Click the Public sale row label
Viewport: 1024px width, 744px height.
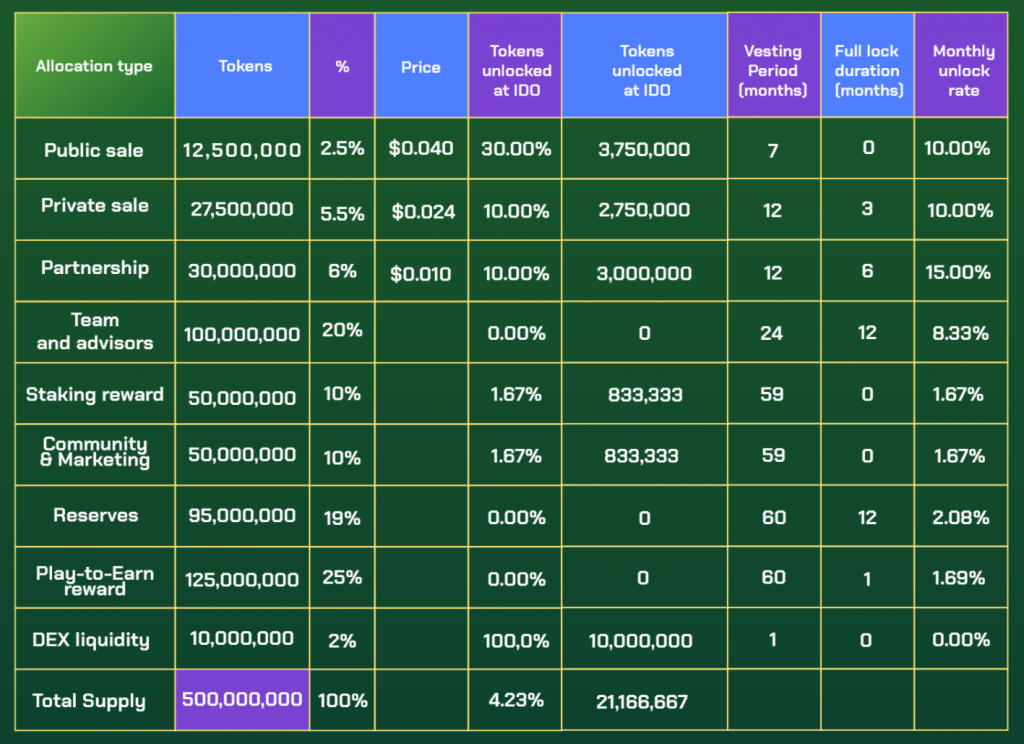pyautogui.click(x=94, y=150)
